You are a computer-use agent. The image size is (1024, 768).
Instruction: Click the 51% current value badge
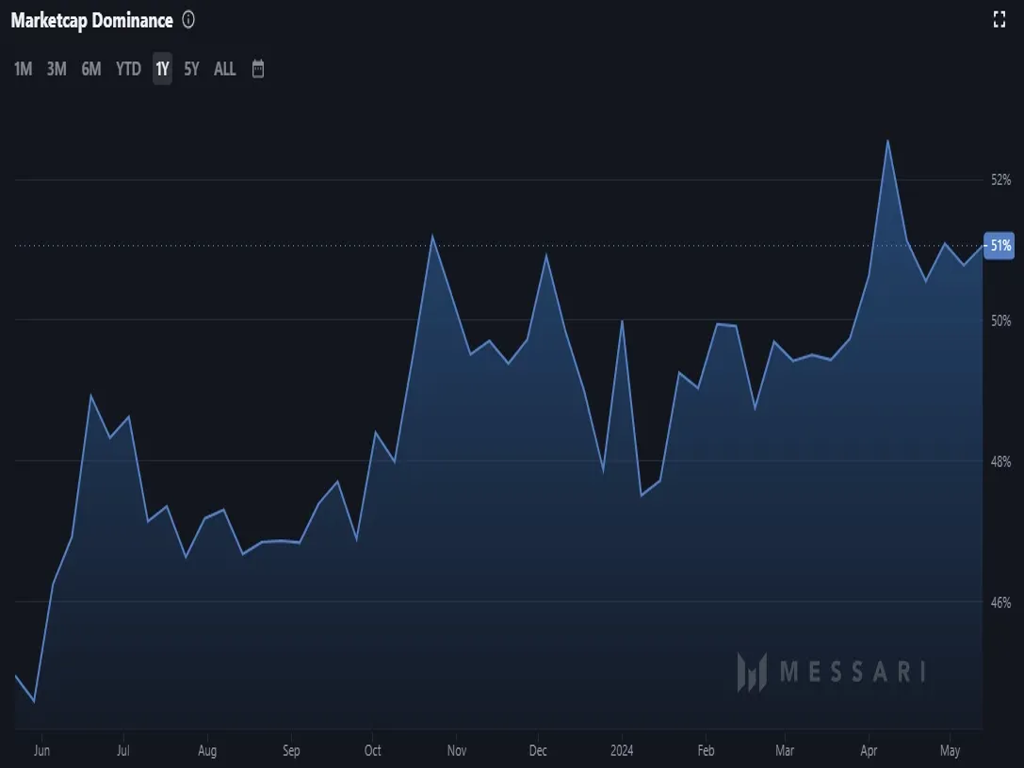click(x=1000, y=246)
